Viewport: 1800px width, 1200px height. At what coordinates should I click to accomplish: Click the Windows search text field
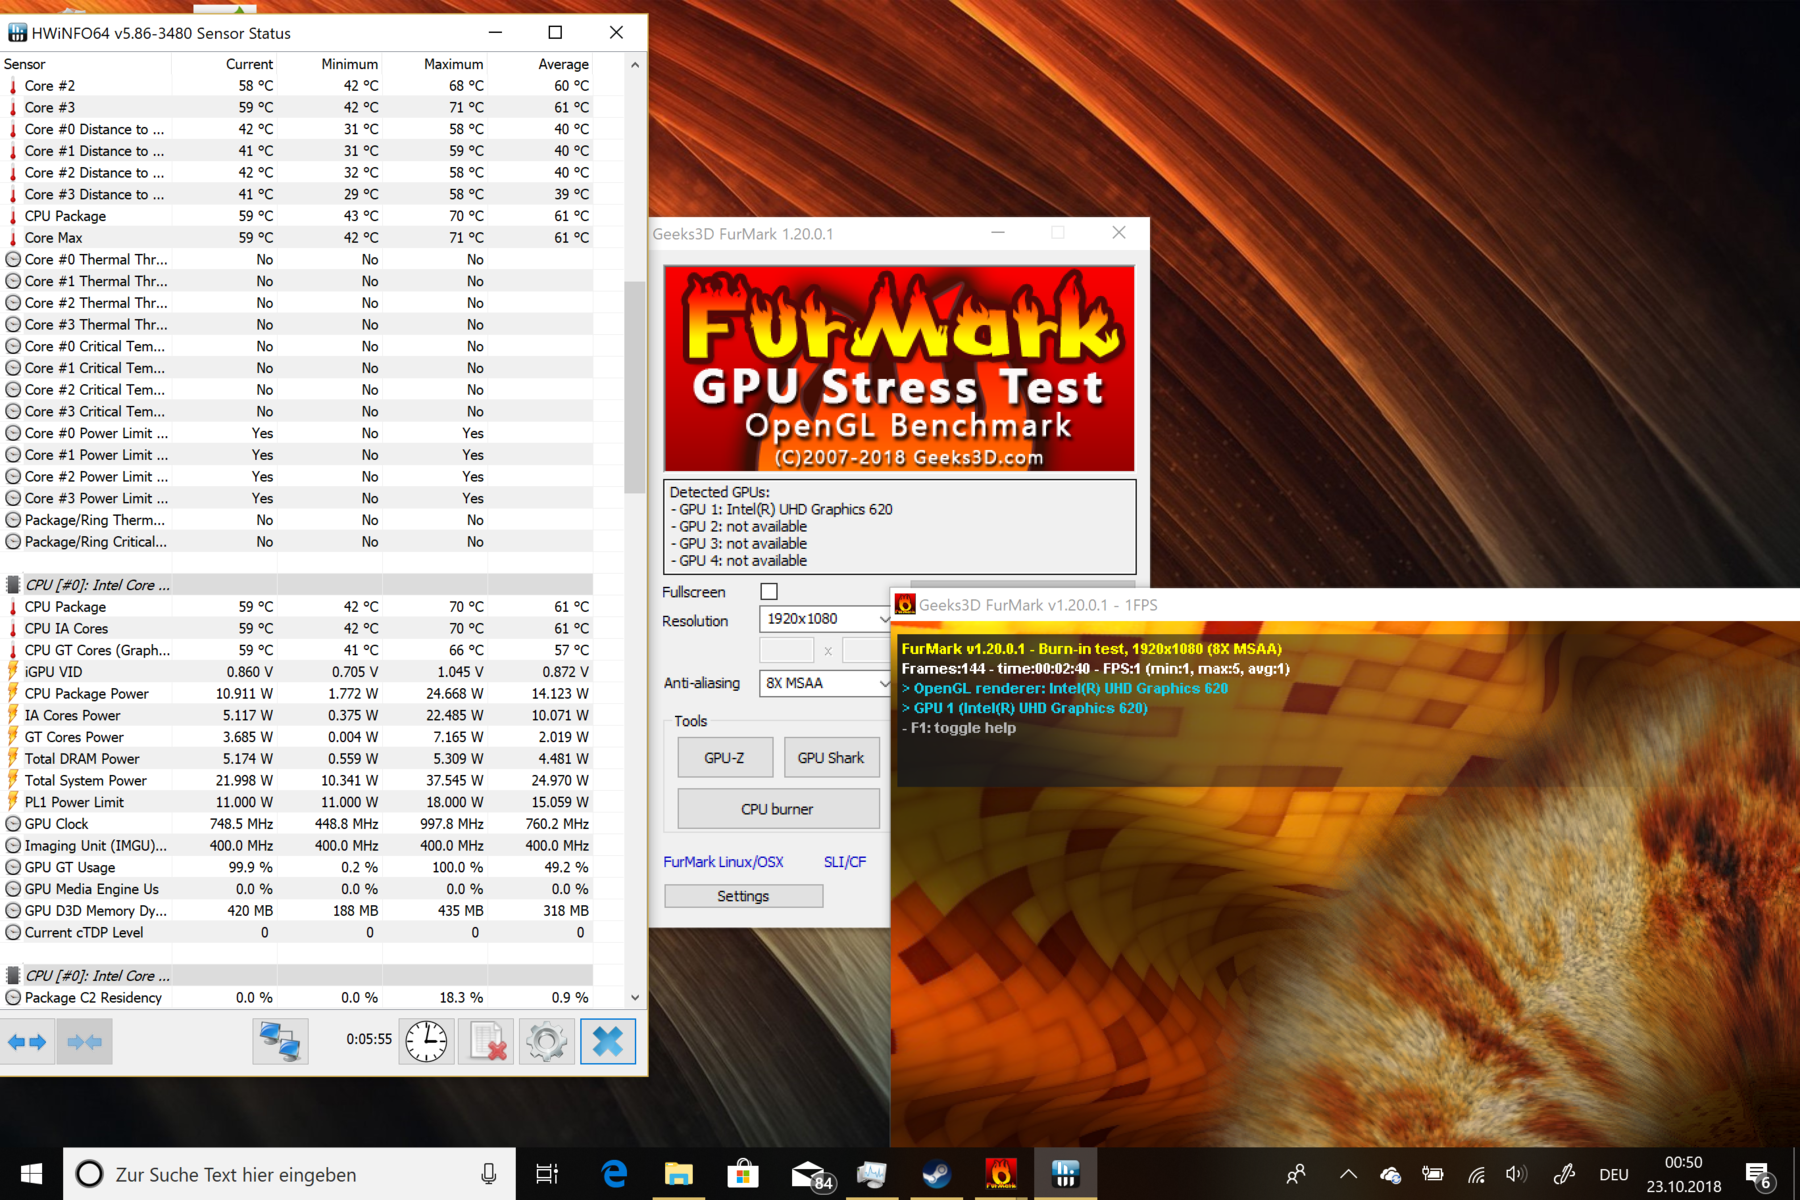click(290, 1174)
